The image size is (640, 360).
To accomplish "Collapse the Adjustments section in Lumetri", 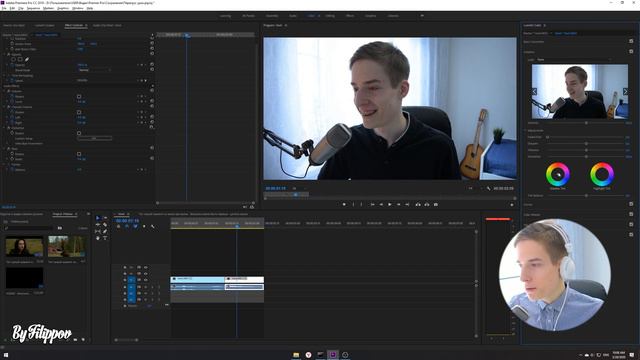I will [x=525, y=131].
